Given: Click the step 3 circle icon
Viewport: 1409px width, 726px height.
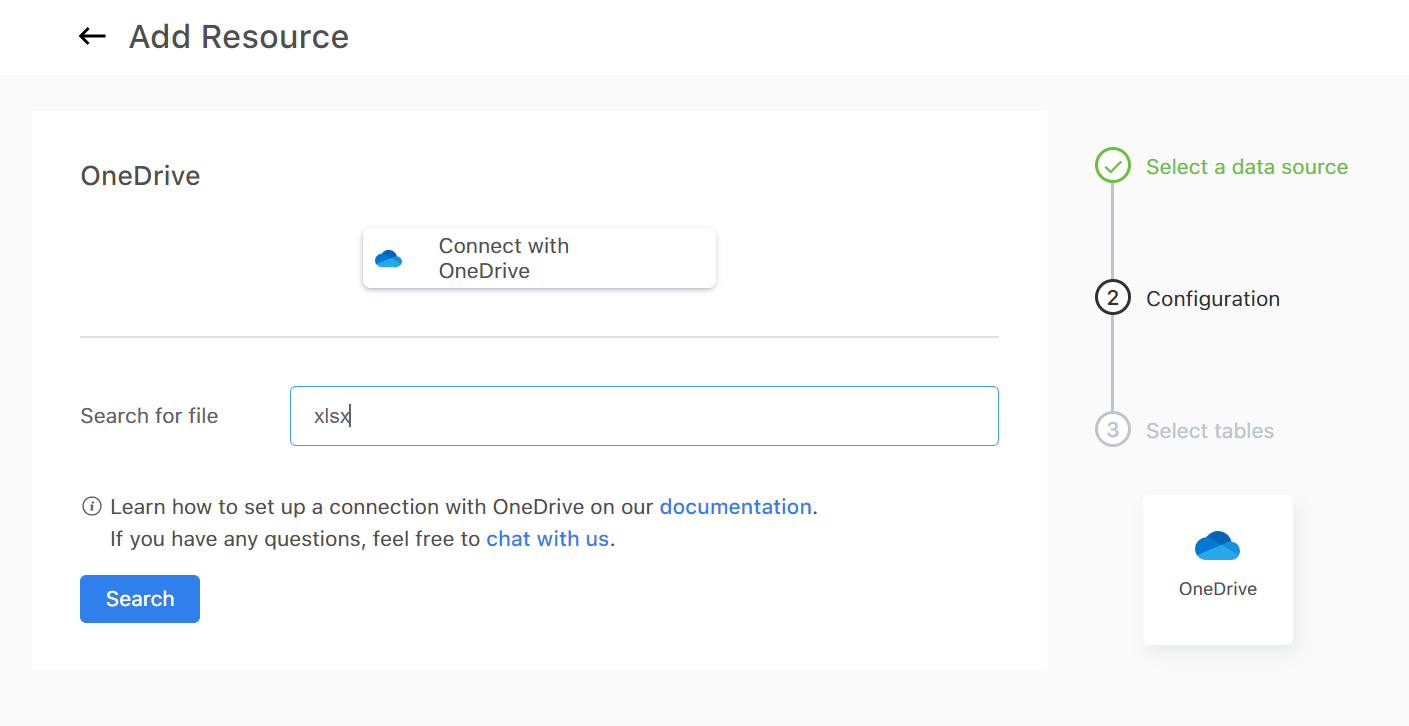Looking at the screenshot, I should coord(1113,430).
